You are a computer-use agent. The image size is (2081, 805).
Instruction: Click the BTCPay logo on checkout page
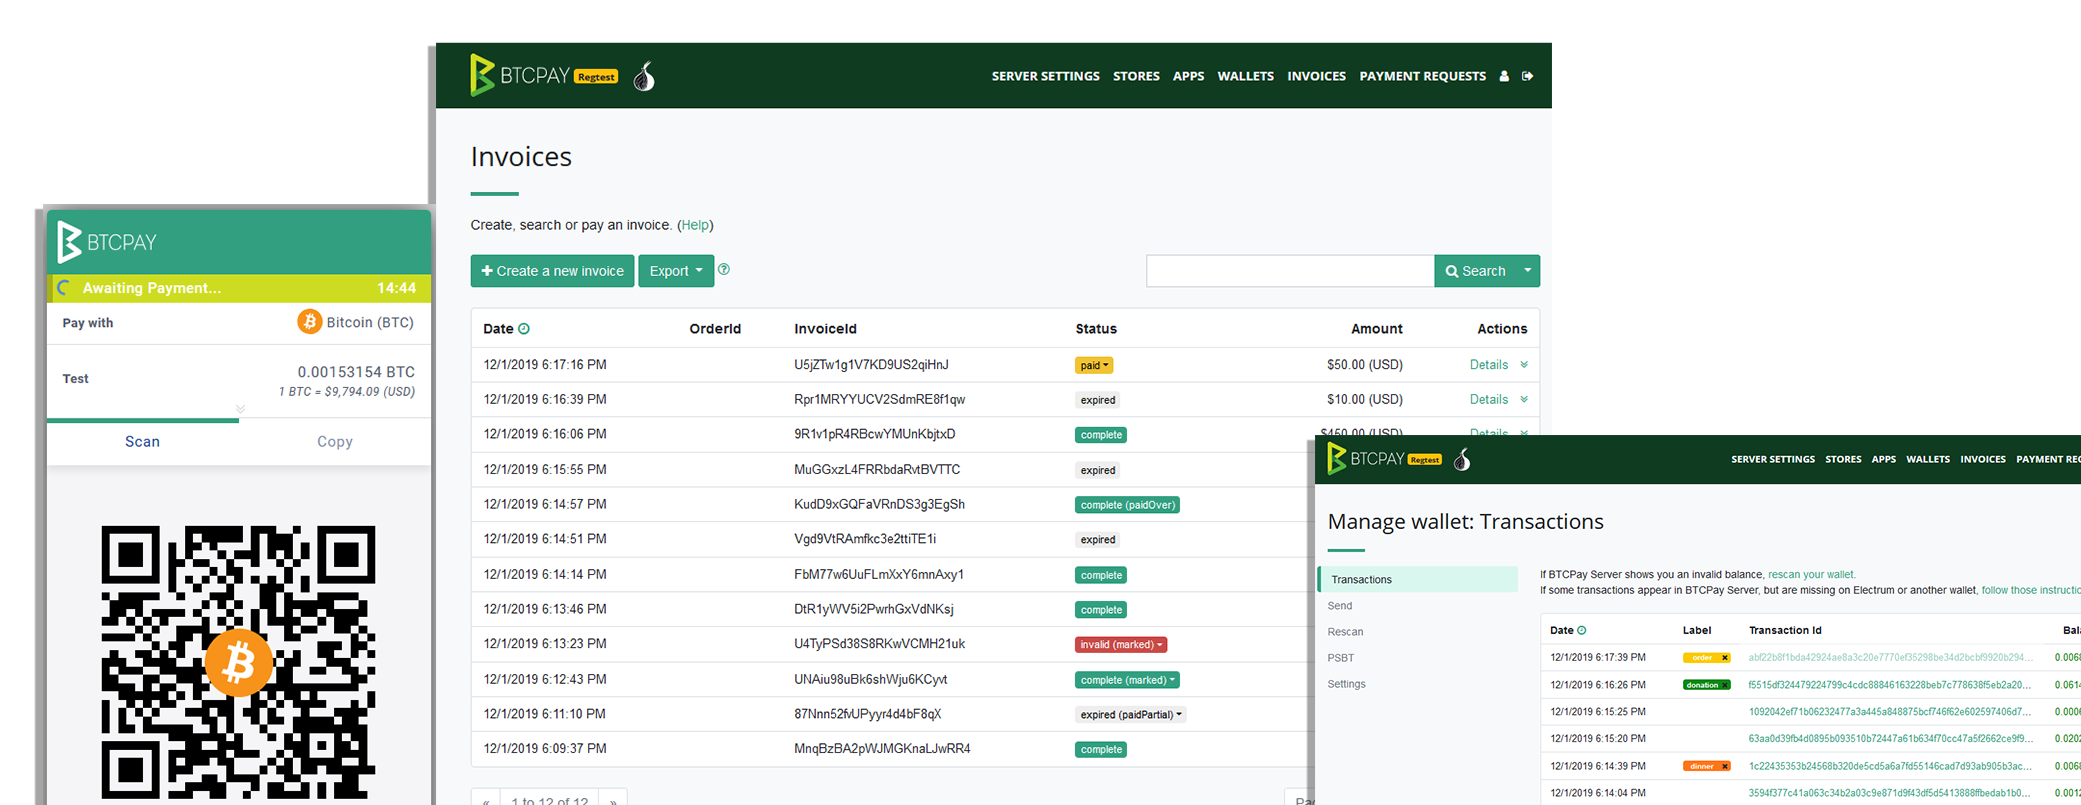click(x=108, y=242)
